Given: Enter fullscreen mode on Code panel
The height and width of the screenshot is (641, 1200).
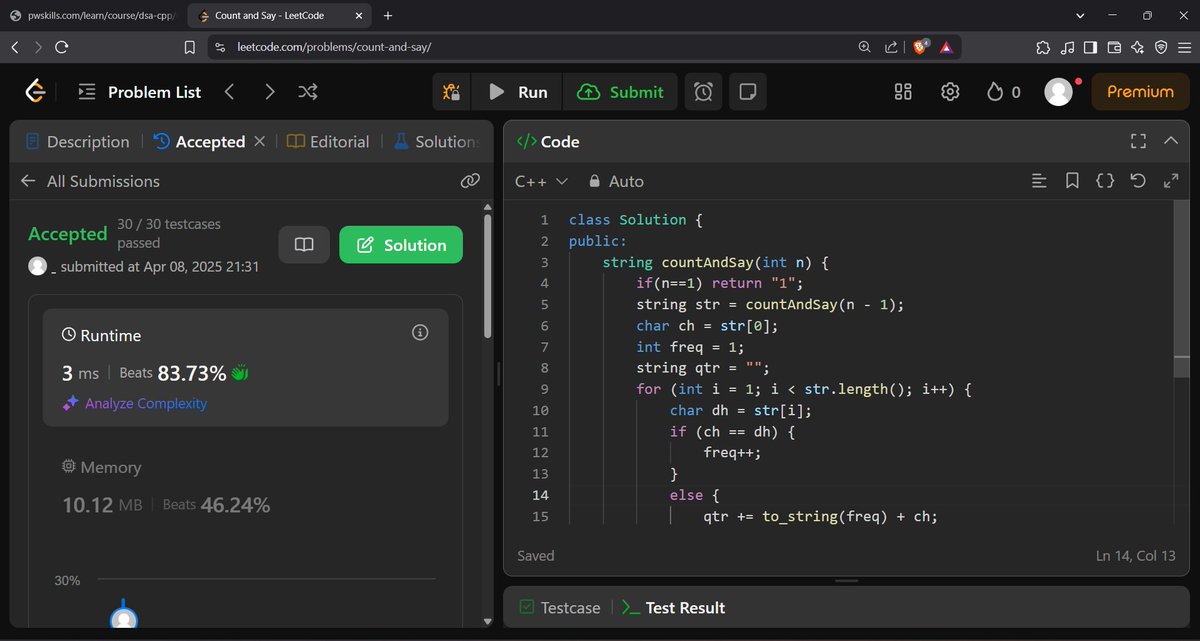Looking at the screenshot, I should (1138, 141).
